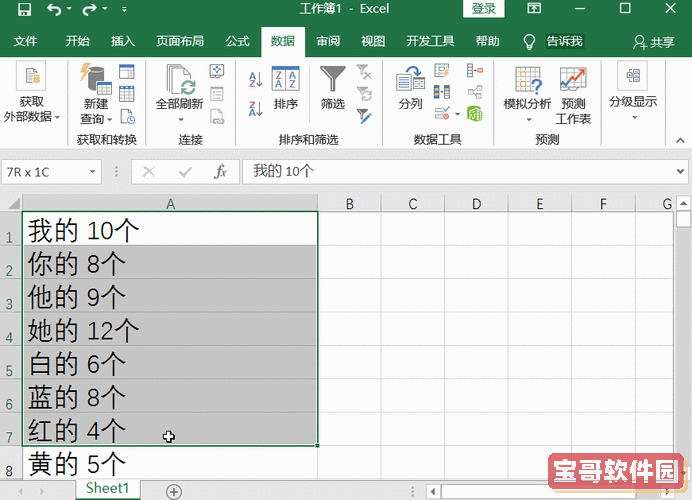This screenshot has height=500, width=692.
Task: Switch to the 审阅 tab
Action: (x=328, y=41)
